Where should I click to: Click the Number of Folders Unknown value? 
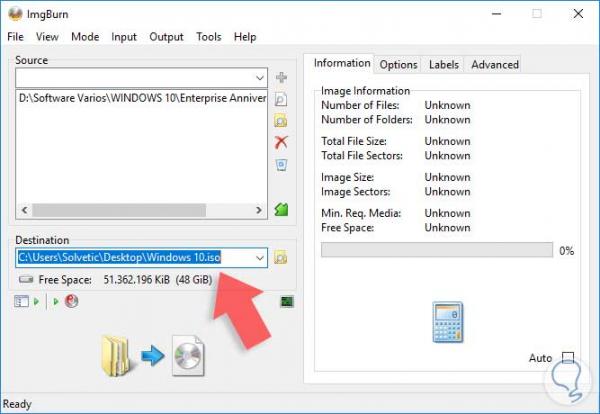pyautogui.click(x=447, y=120)
